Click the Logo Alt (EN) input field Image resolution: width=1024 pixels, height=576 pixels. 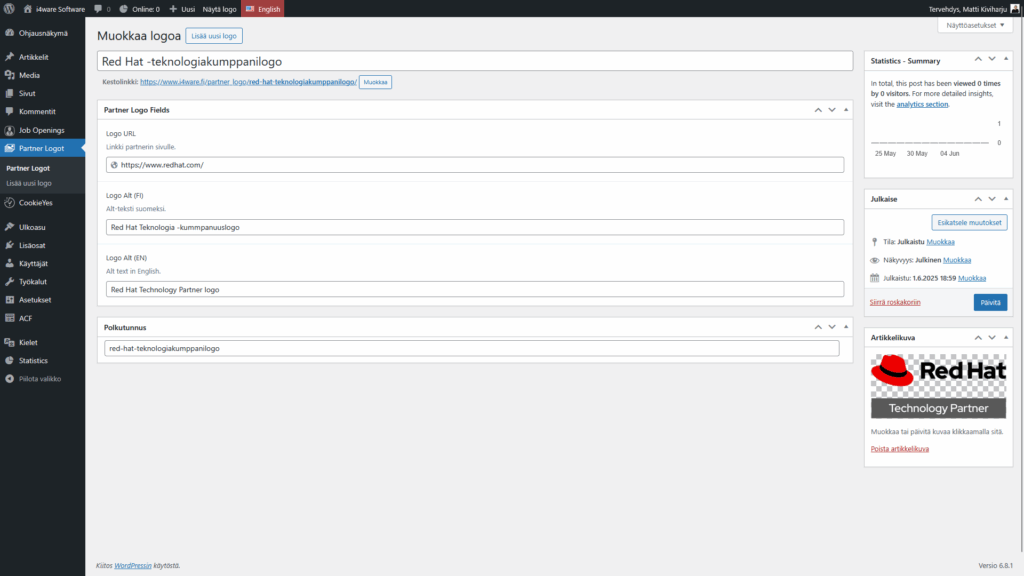coord(475,289)
